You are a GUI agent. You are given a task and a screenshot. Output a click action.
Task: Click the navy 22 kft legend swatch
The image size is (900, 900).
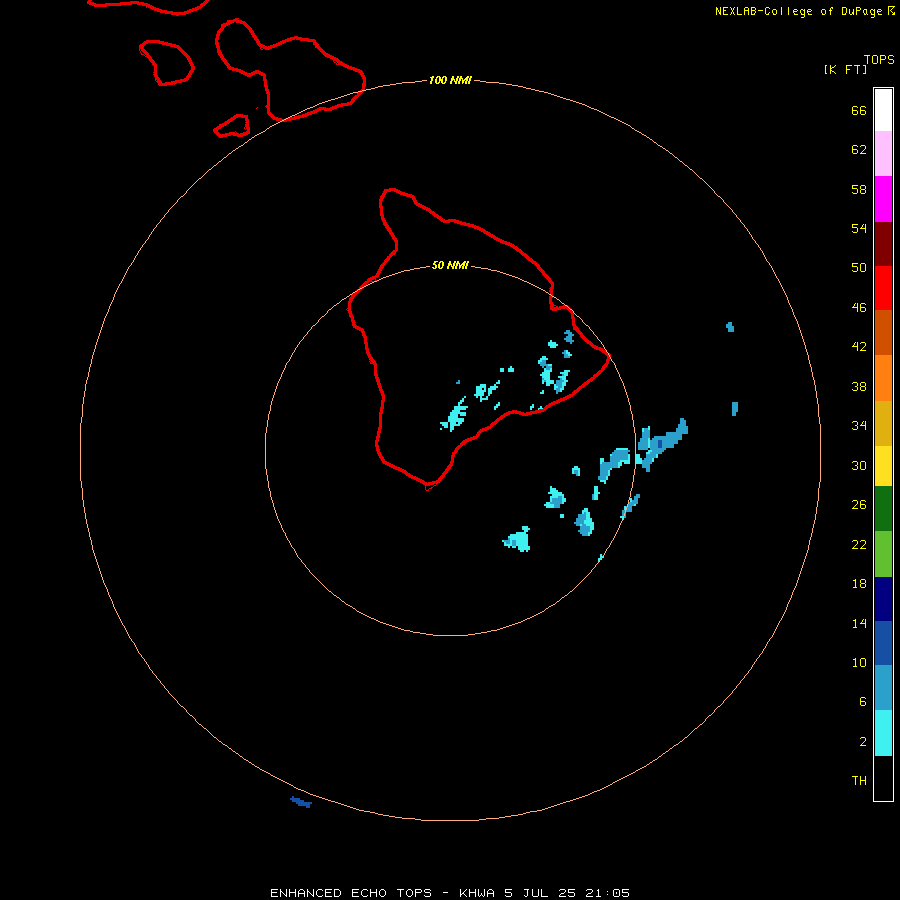click(883, 599)
